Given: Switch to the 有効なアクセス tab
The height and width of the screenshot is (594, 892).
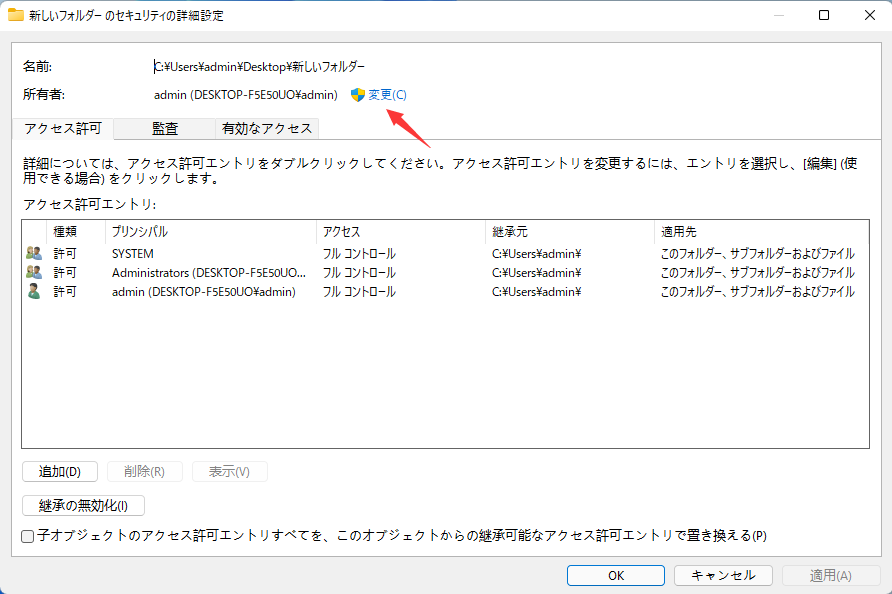Looking at the screenshot, I should [265, 128].
